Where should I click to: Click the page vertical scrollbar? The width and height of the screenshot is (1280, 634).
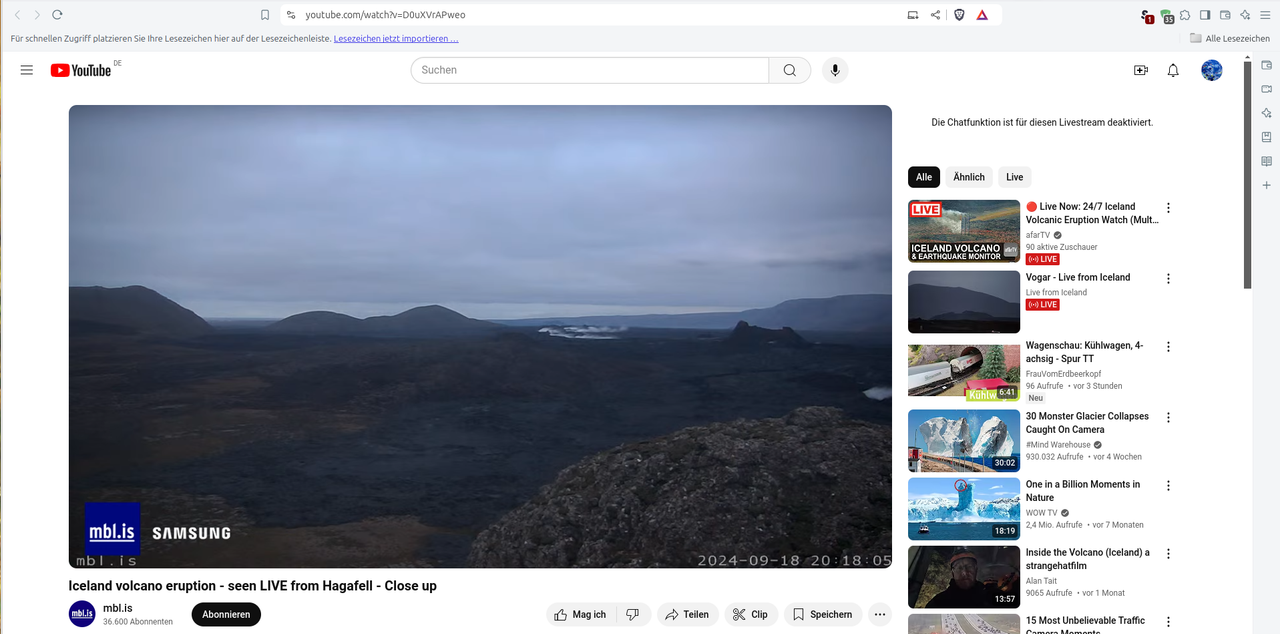click(1247, 175)
